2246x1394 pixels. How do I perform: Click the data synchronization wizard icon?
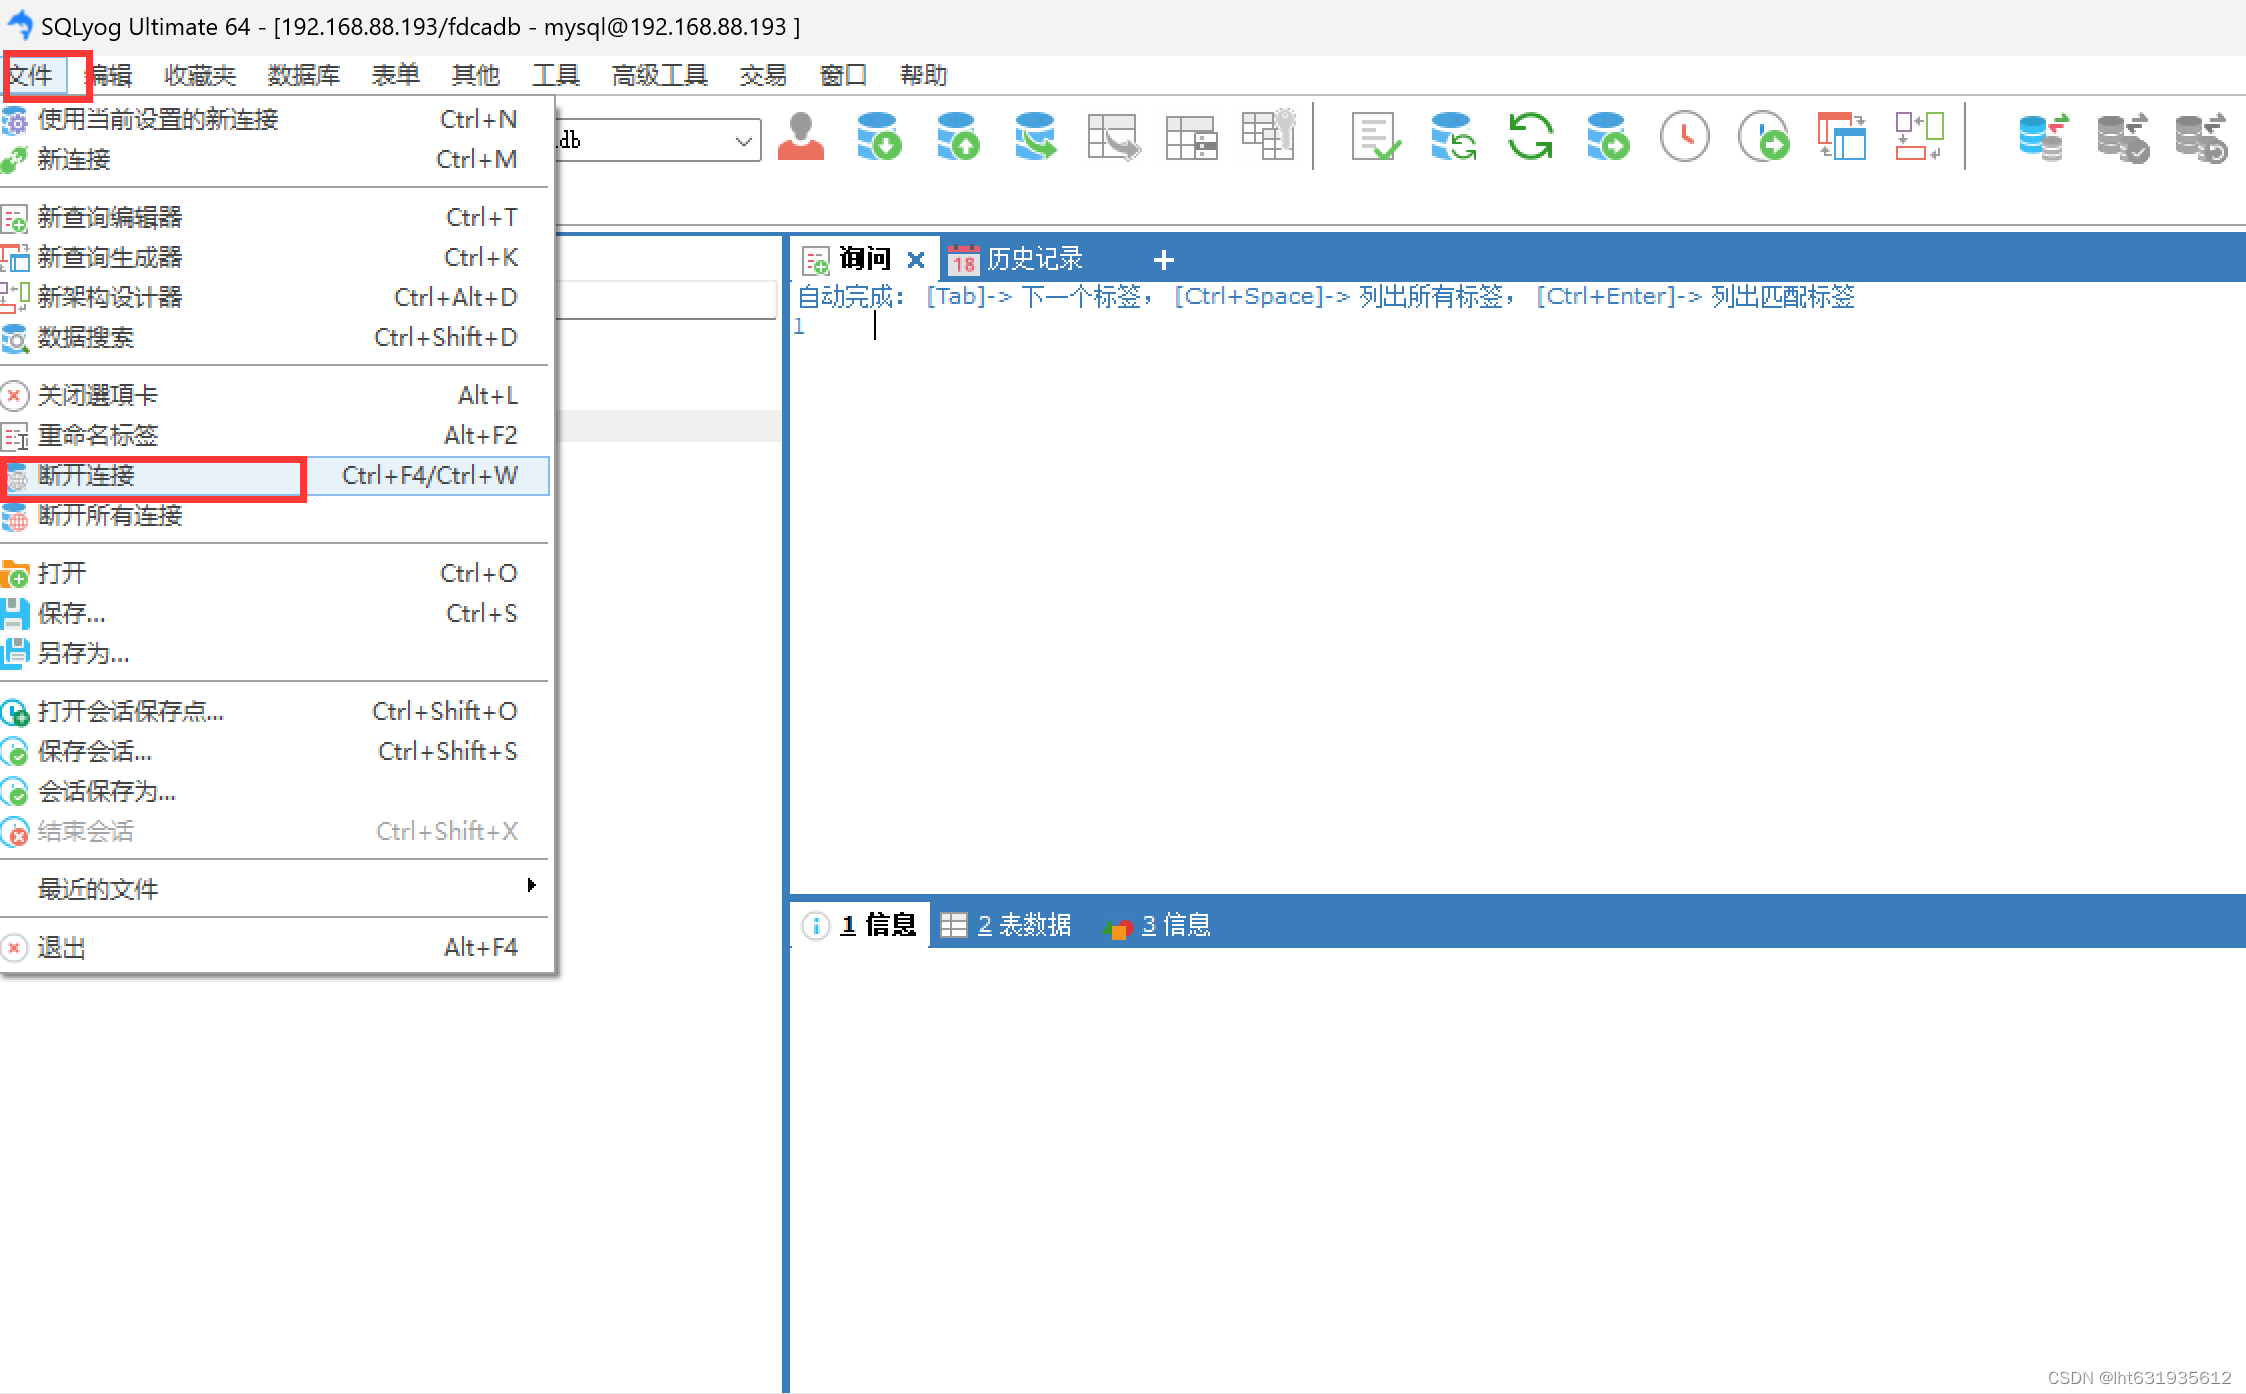(x=2042, y=137)
